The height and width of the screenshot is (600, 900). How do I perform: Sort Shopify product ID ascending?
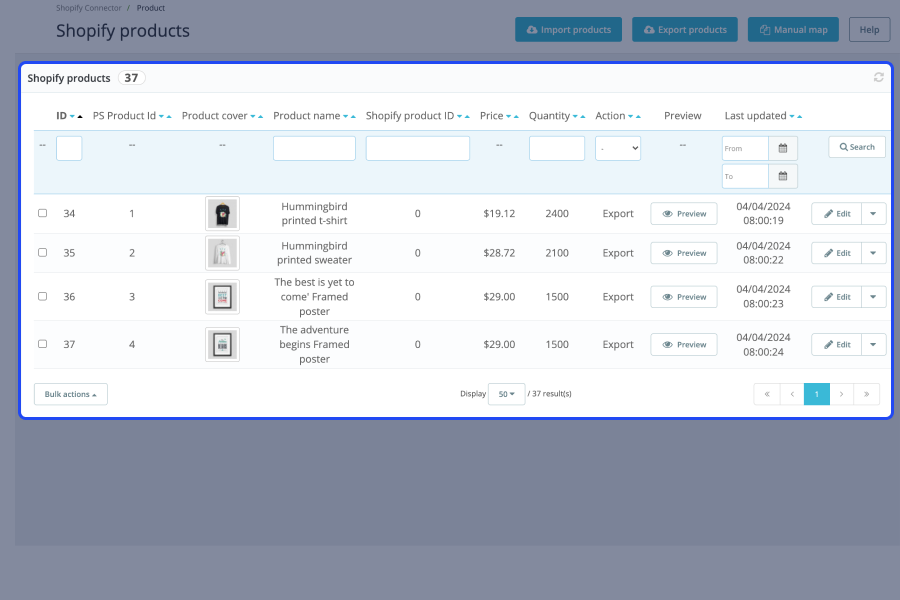pyautogui.click(x=467, y=117)
